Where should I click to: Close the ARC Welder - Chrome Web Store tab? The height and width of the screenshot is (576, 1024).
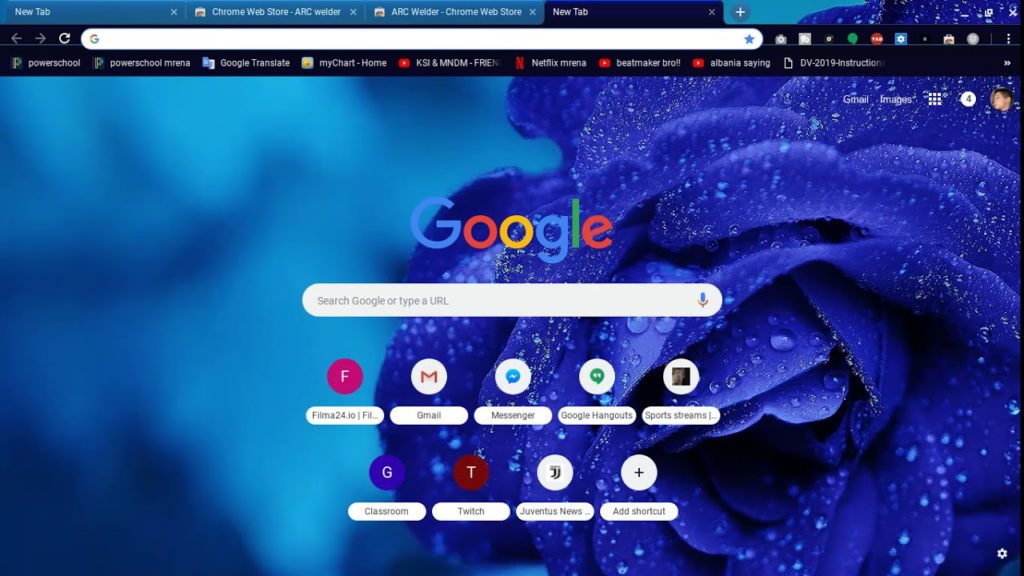pos(532,12)
